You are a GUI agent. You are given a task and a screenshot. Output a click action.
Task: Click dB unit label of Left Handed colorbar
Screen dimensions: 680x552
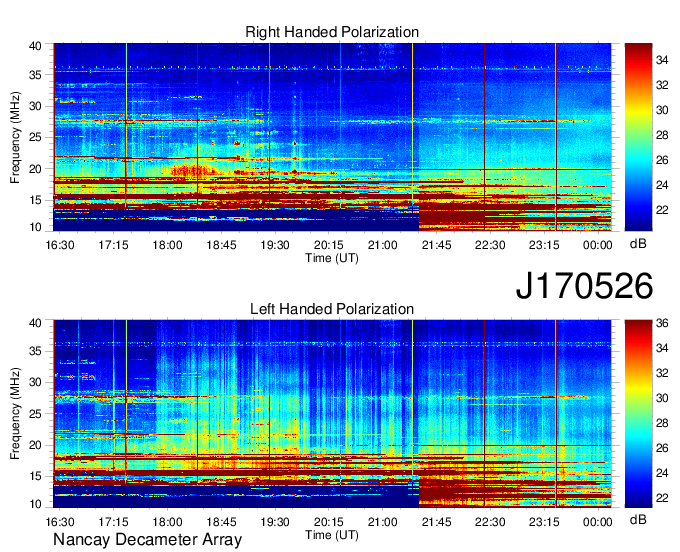click(638, 519)
